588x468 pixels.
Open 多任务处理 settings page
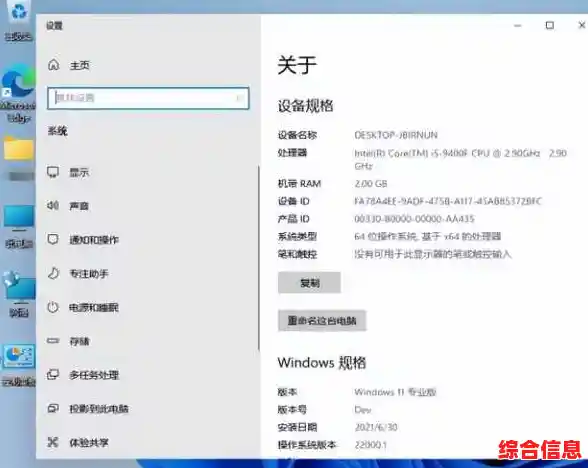(x=94, y=375)
